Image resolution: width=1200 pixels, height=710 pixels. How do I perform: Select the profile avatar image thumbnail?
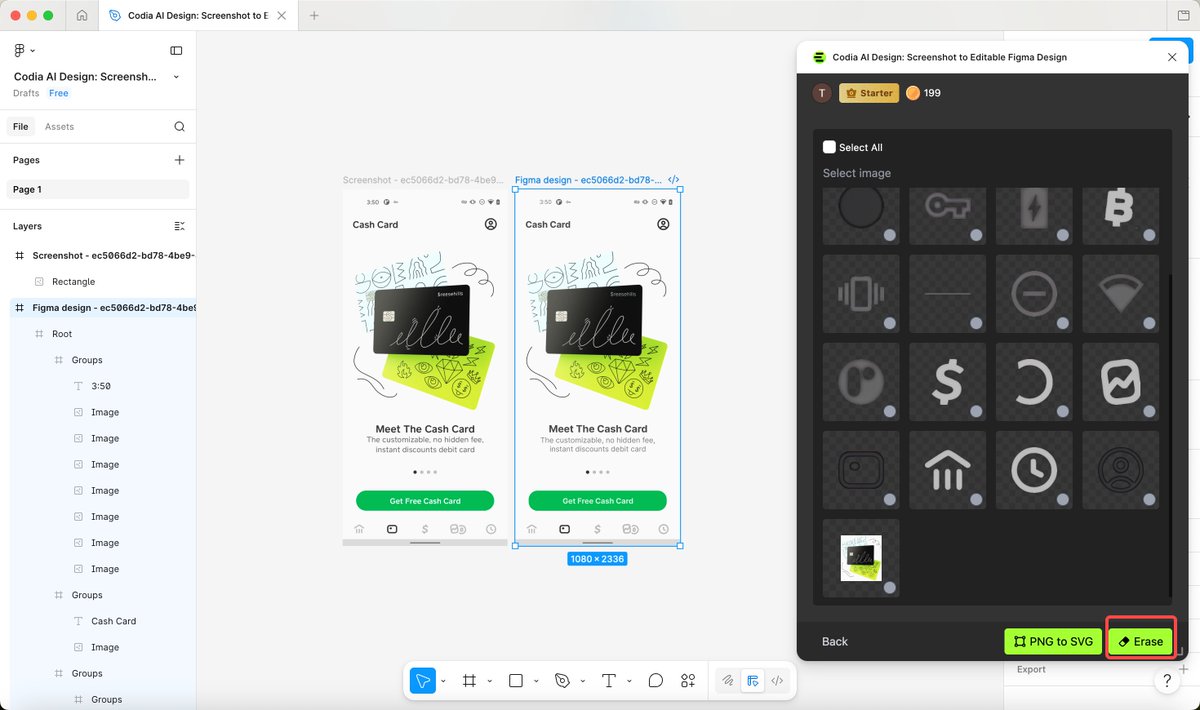[1121, 470]
